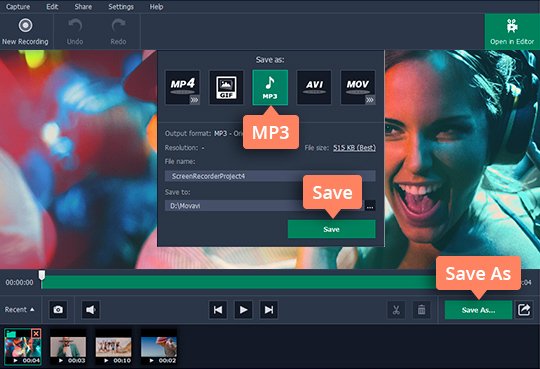Viewport: 540px width, 369px height.
Task: Click the timeline playhead marker
Action: coord(42,275)
